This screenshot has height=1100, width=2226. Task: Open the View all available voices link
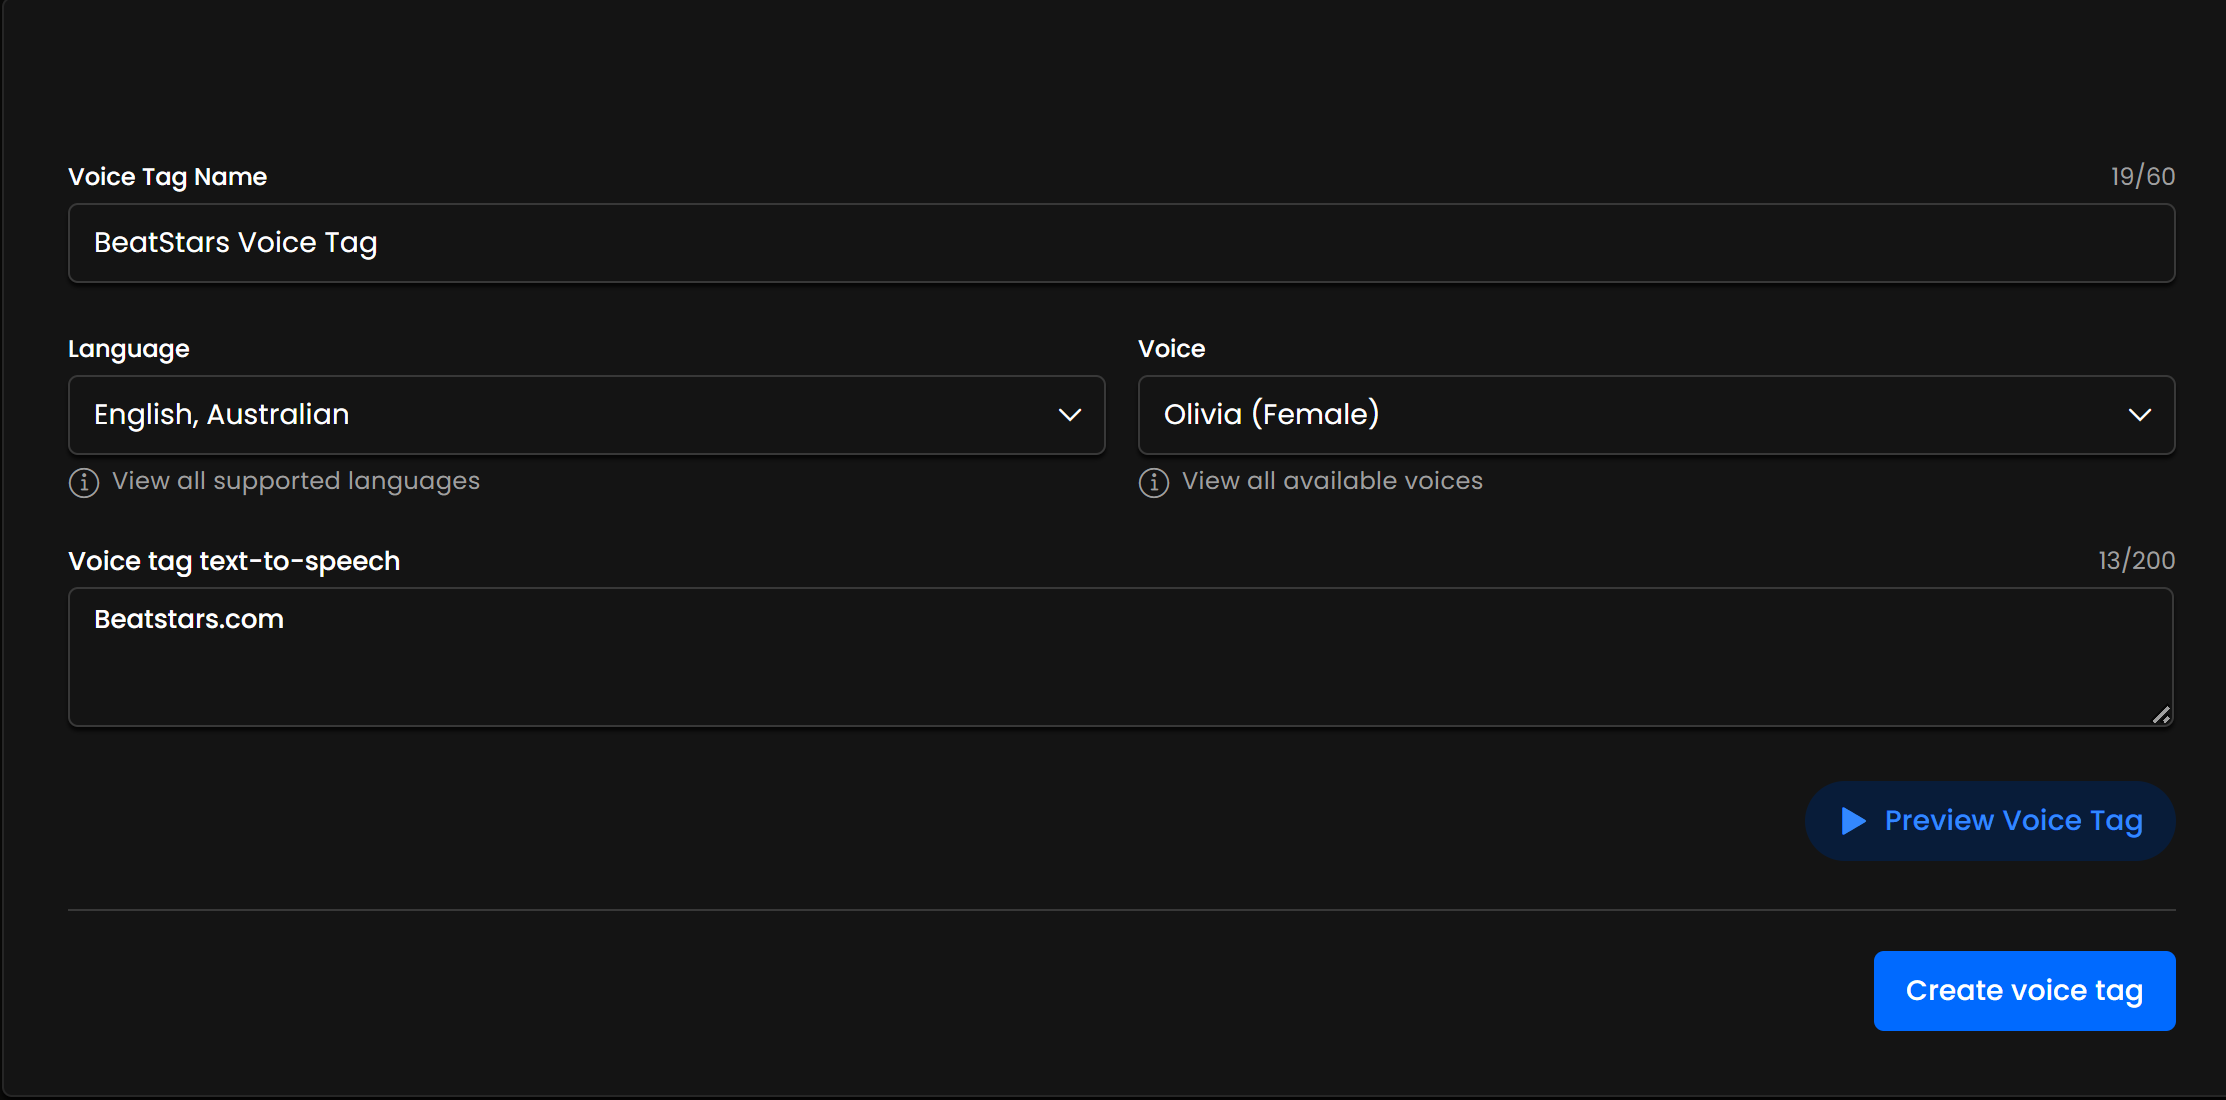click(x=1332, y=481)
